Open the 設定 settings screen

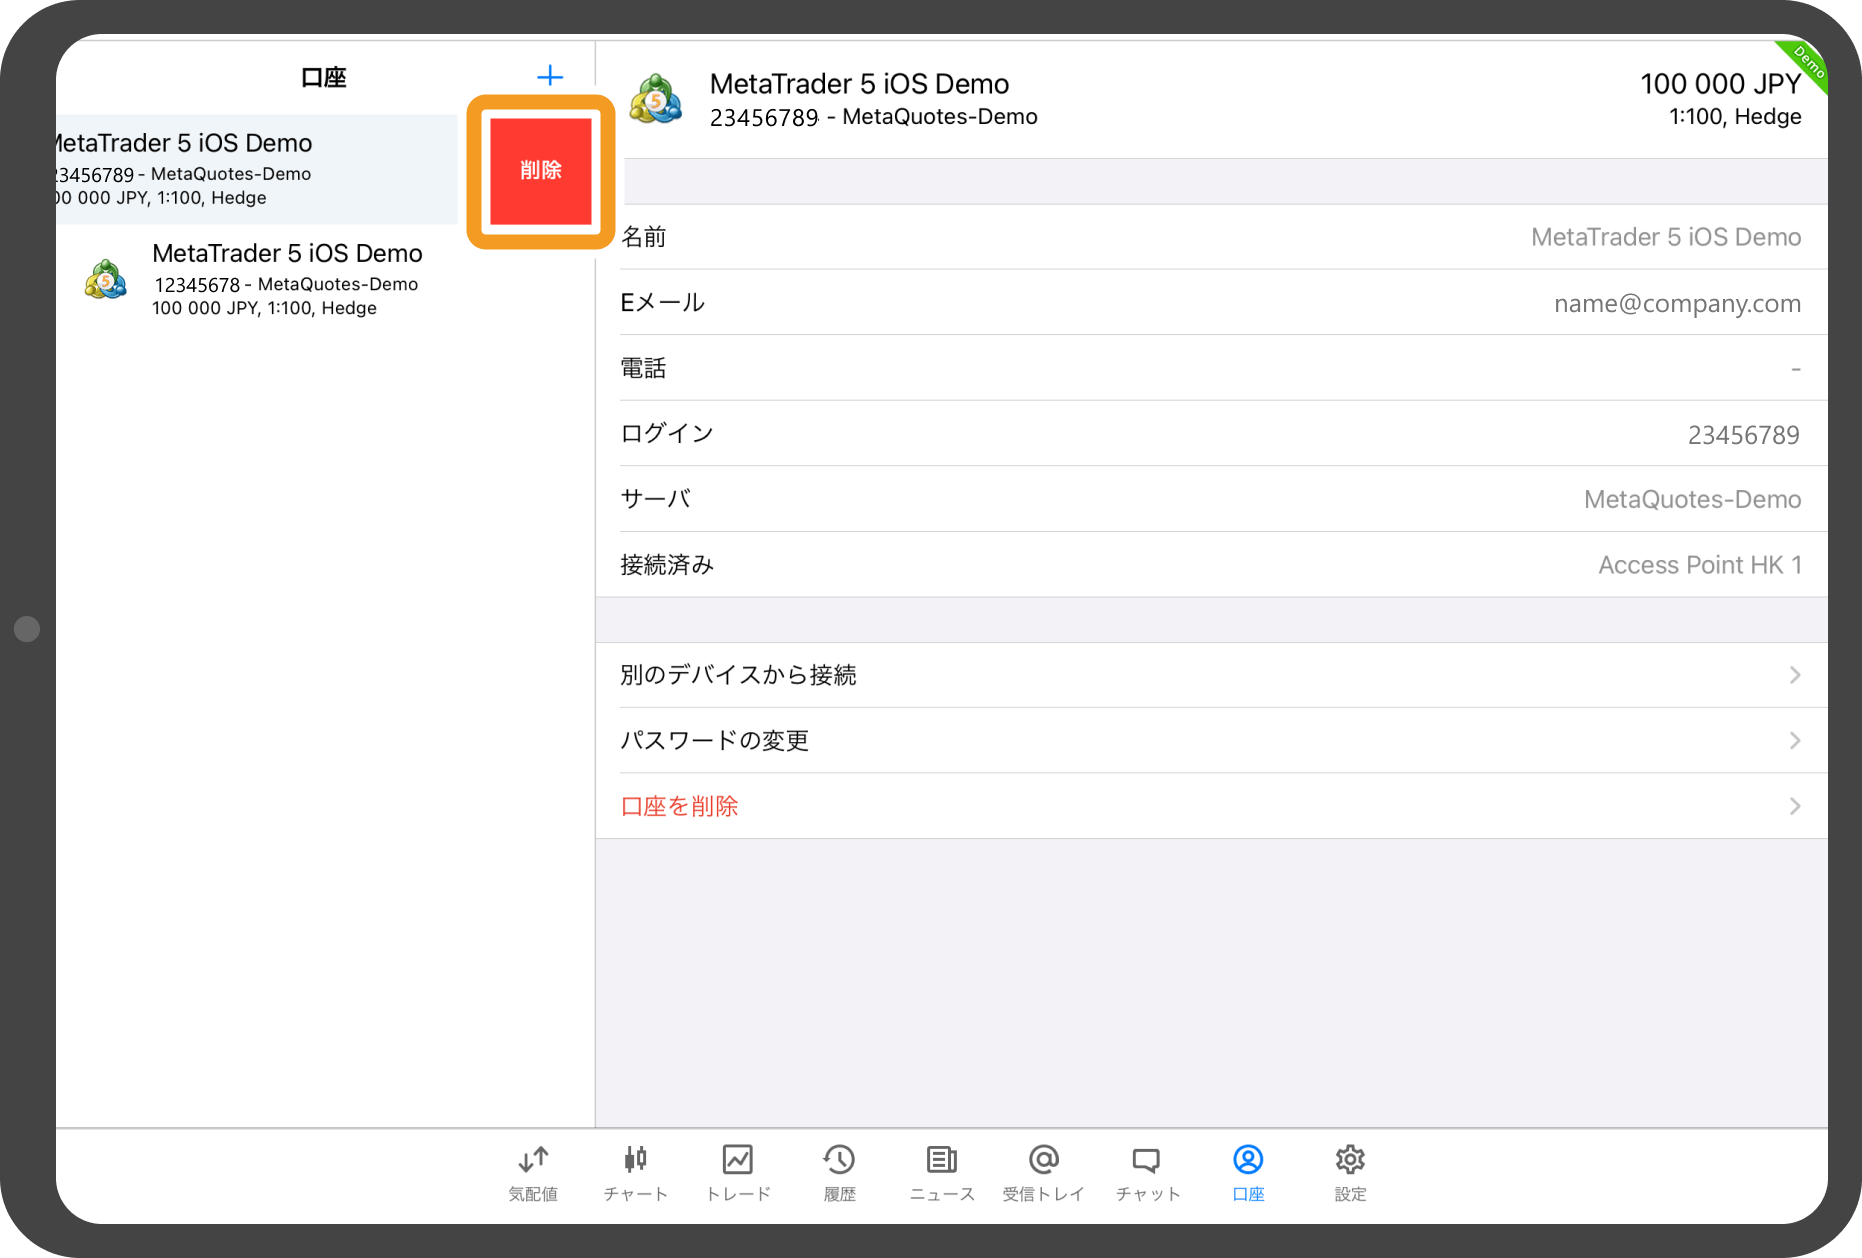[x=1349, y=1172]
